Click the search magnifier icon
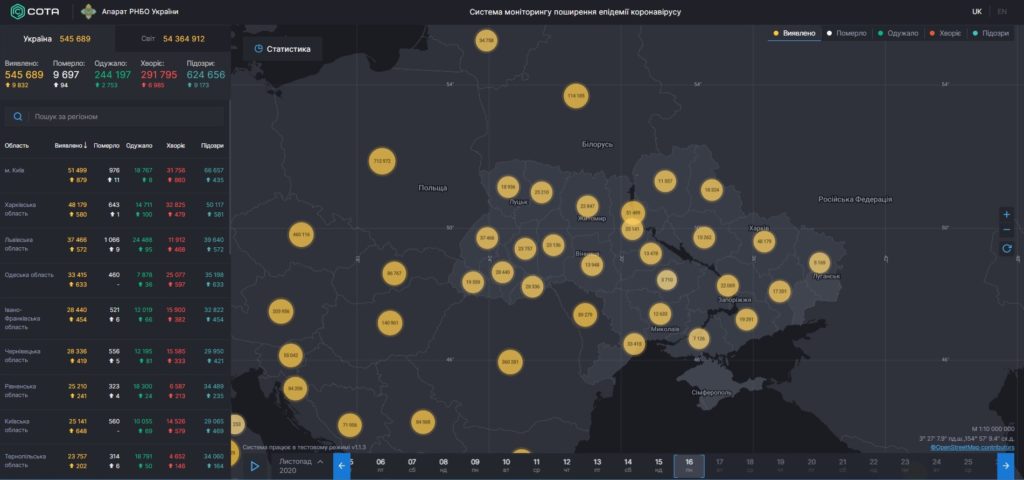Image resolution: width=1024 pixels, height=480 pixels. [18, 116]
